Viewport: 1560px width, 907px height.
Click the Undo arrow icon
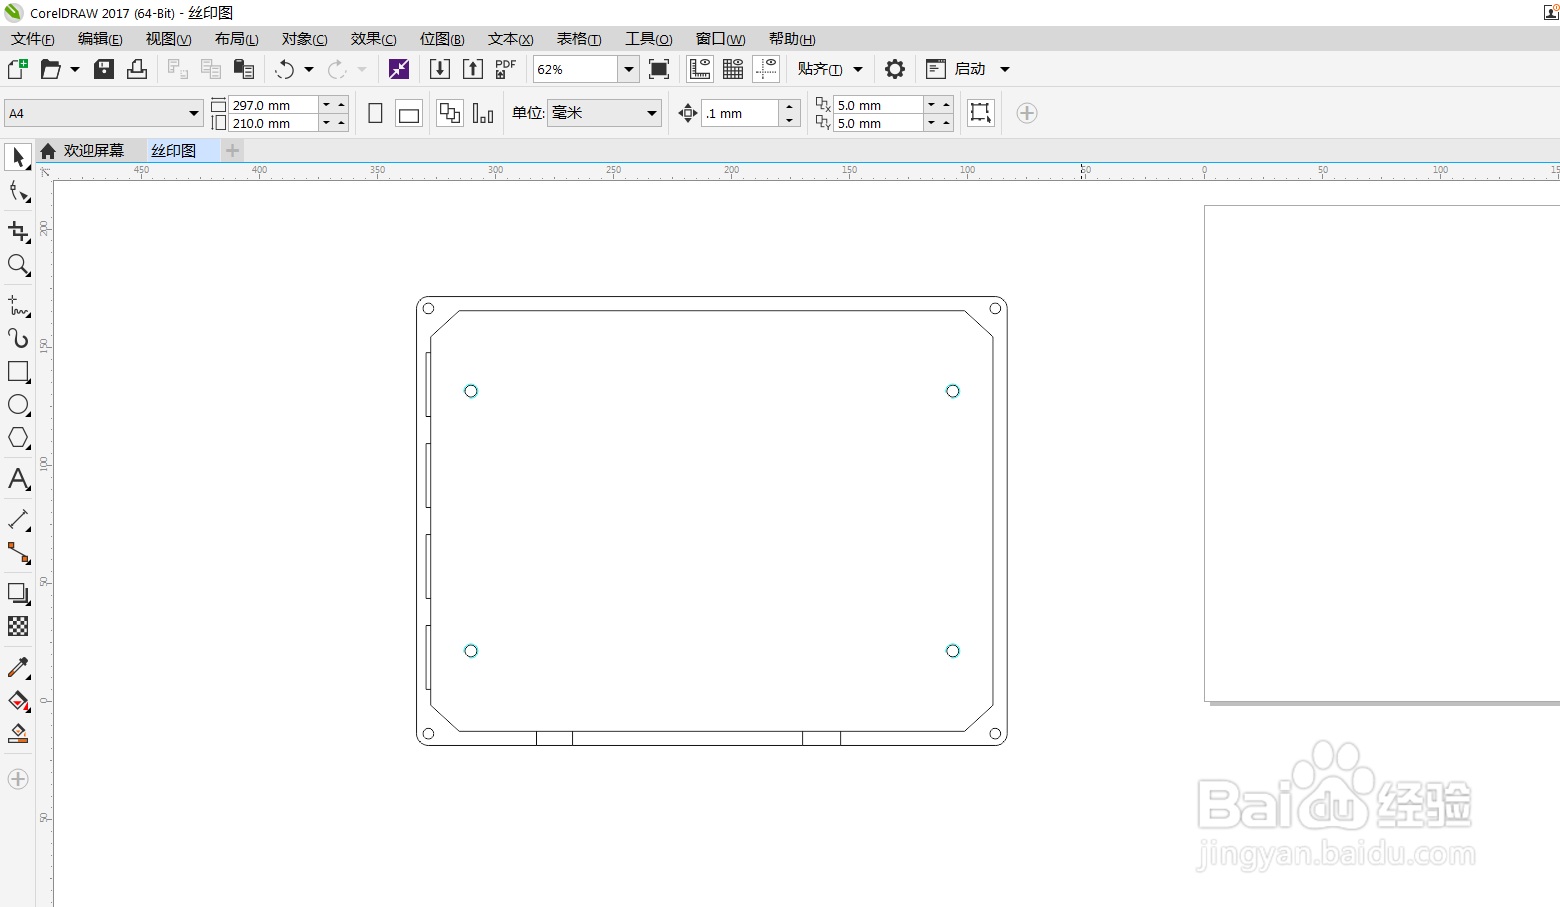point(285,69)
